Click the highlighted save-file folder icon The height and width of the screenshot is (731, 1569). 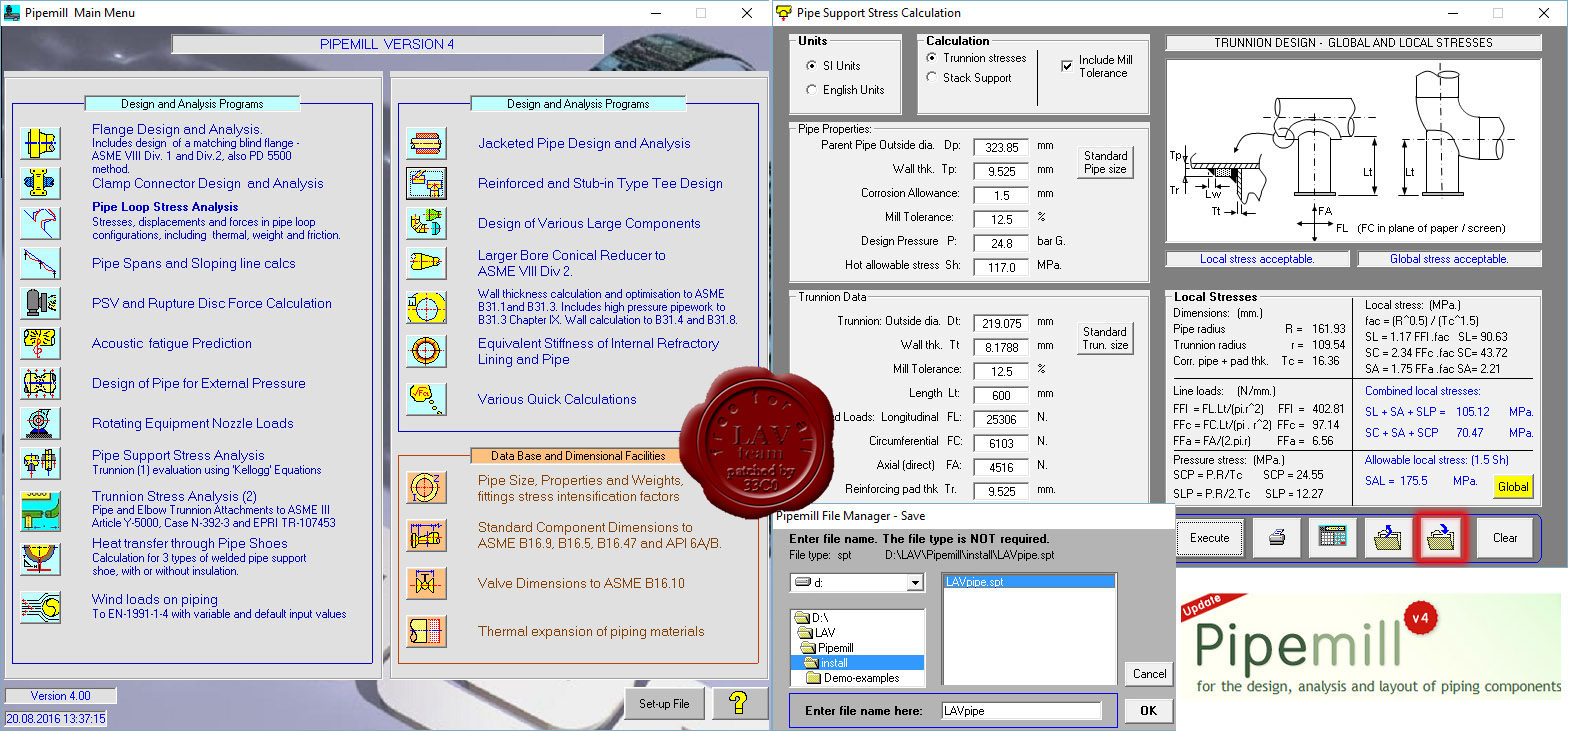1442,538
